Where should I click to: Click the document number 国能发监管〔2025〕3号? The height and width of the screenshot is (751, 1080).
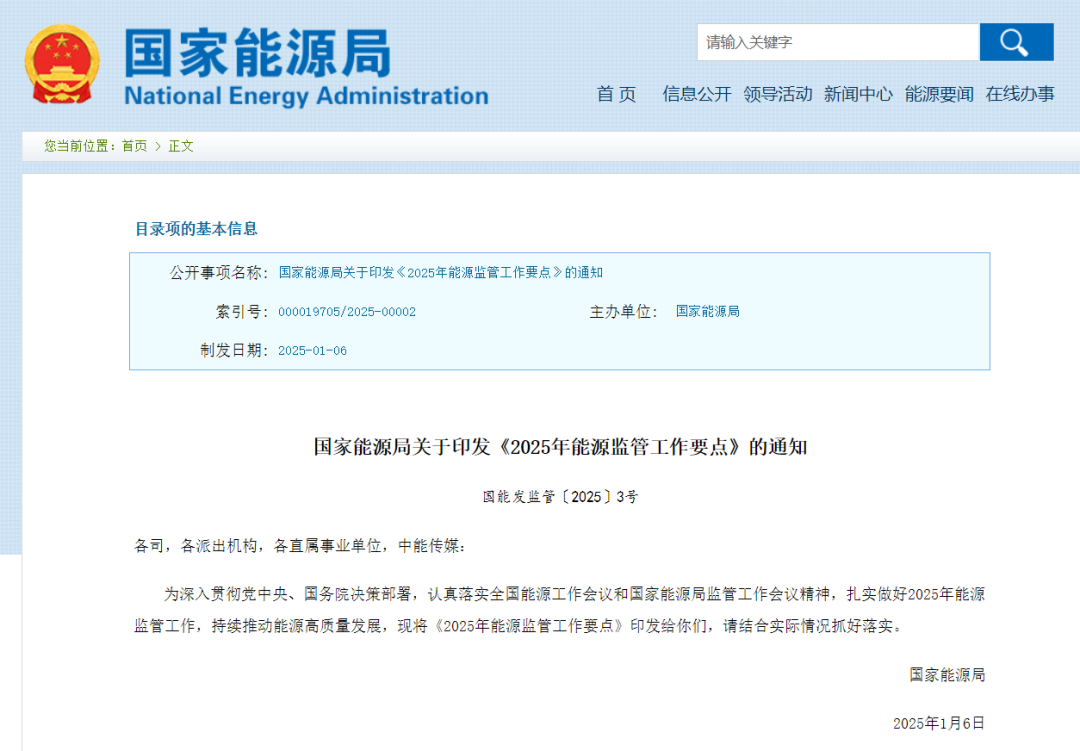click(x=560, y=497)
